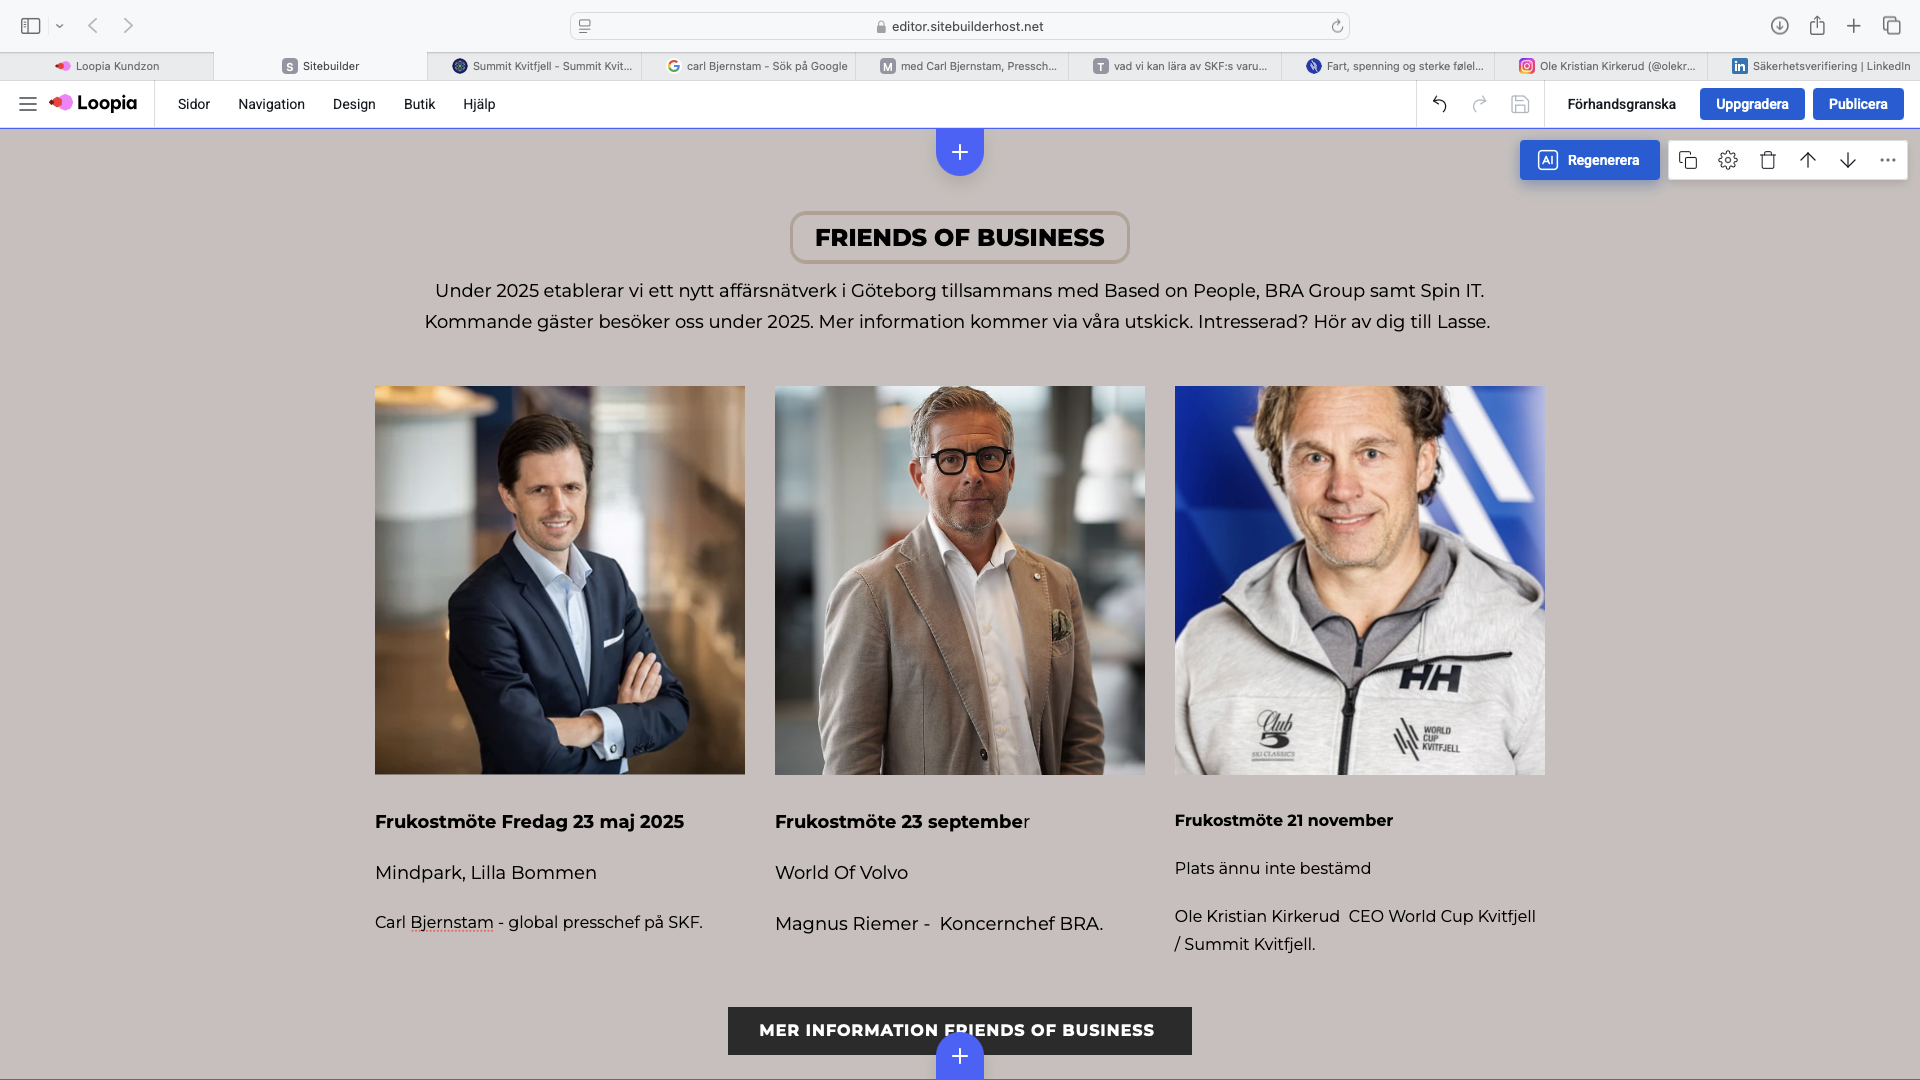
Task: Move section down with arrow icon
Action: click(x=1848, y=160)
